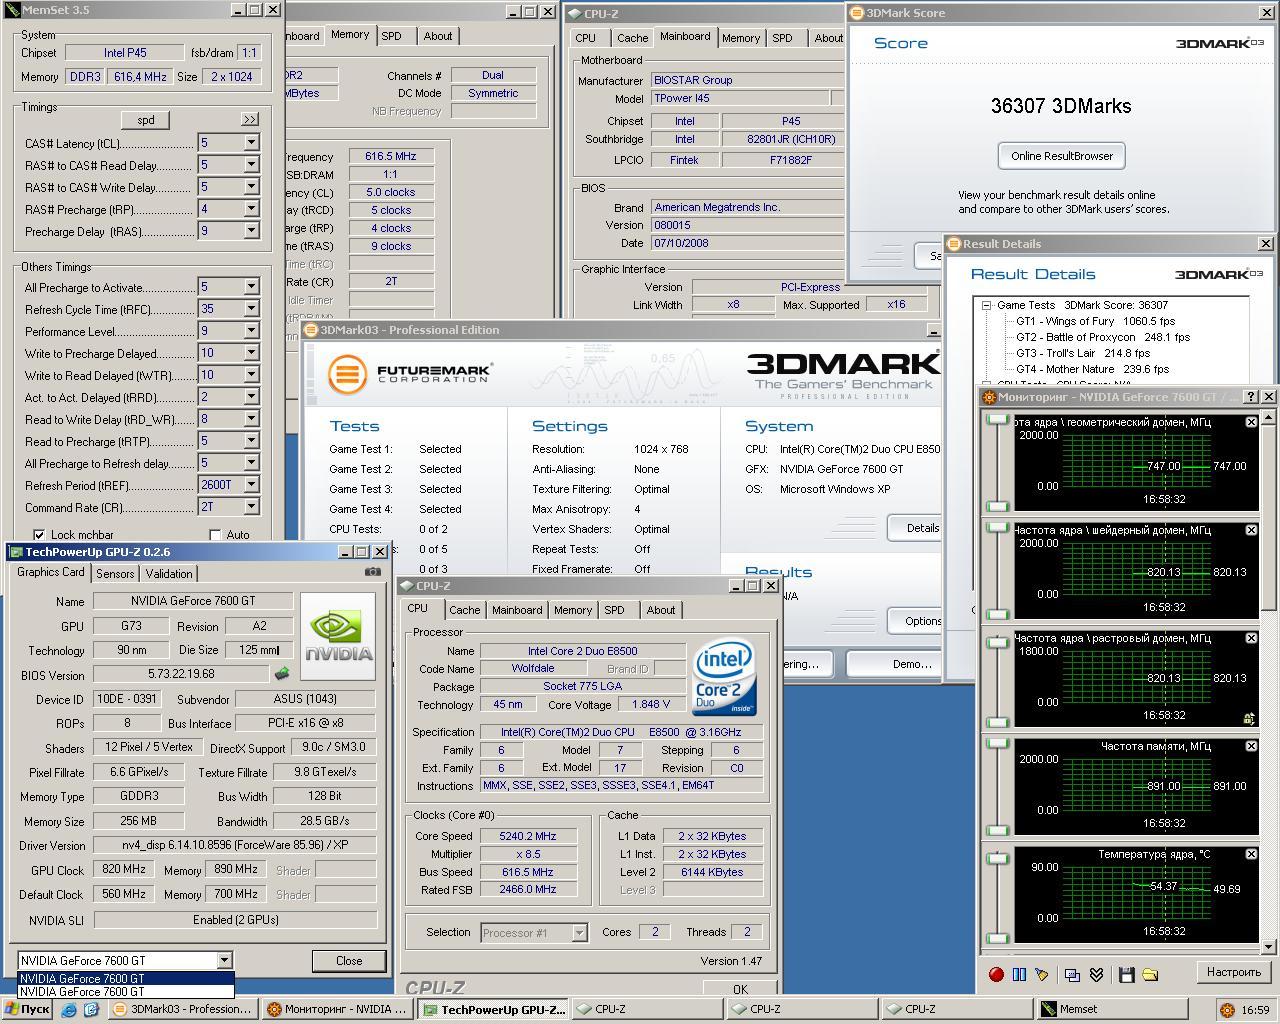Click the 3DMark03 taskbar button

[x=183, y=1010]
